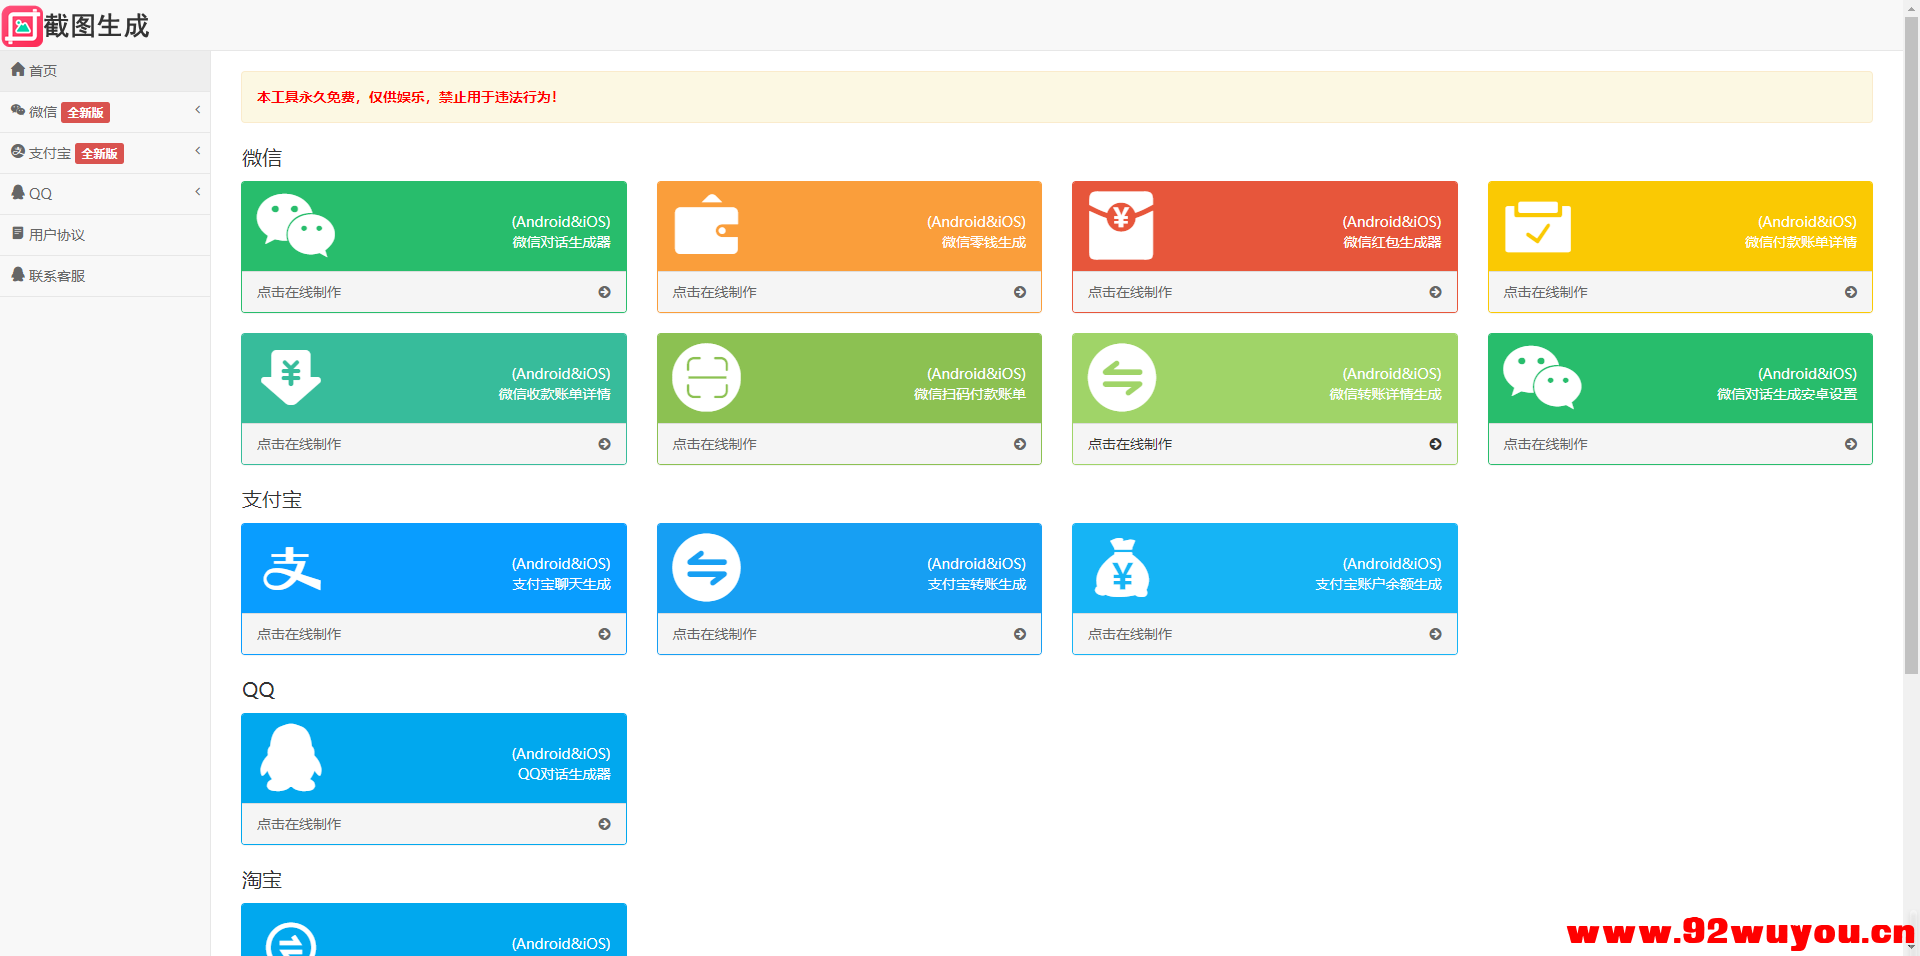The height and width of the screenshot is (956, 1920).
Task: Click the money bag icon for 支付宝账户余额生成
Action: coord(1121,568)
